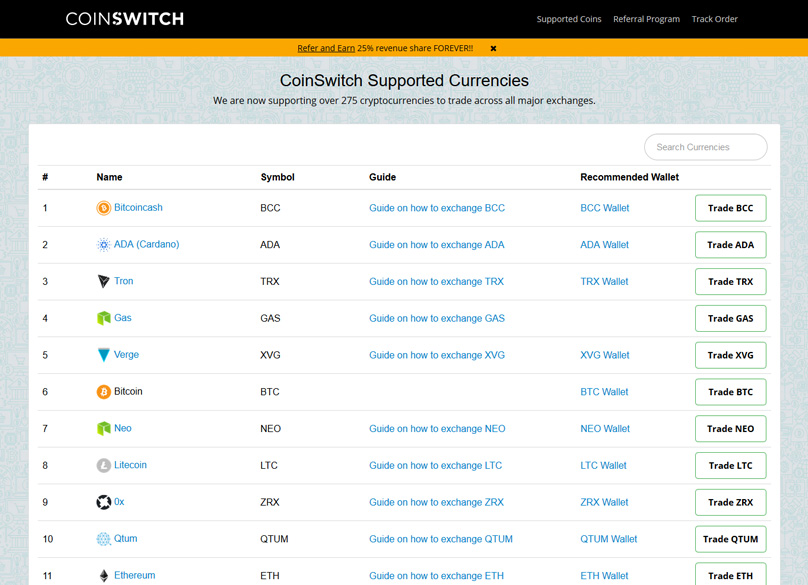Click the Neo coin icon
808x585 pixels.
(104, 428)
